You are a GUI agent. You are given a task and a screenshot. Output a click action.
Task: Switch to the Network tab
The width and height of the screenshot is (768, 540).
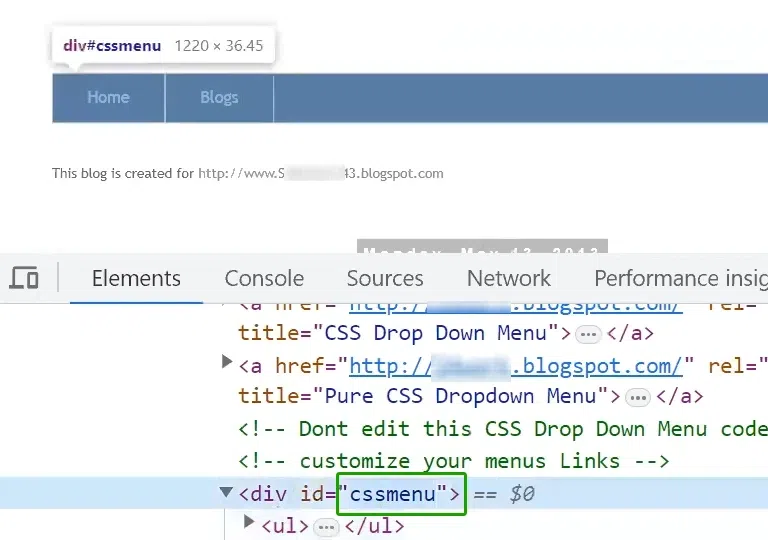pyautogui.click(x=508, y=278)
